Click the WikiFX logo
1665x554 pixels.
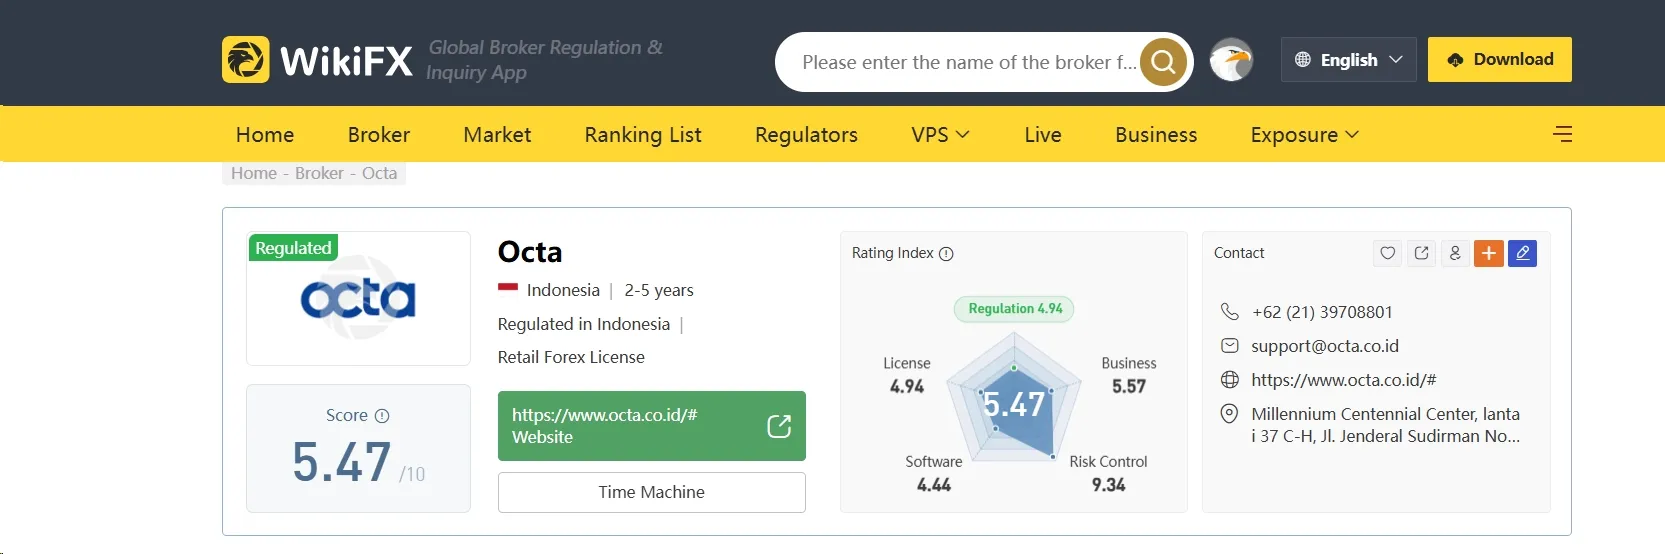point(317,60)
